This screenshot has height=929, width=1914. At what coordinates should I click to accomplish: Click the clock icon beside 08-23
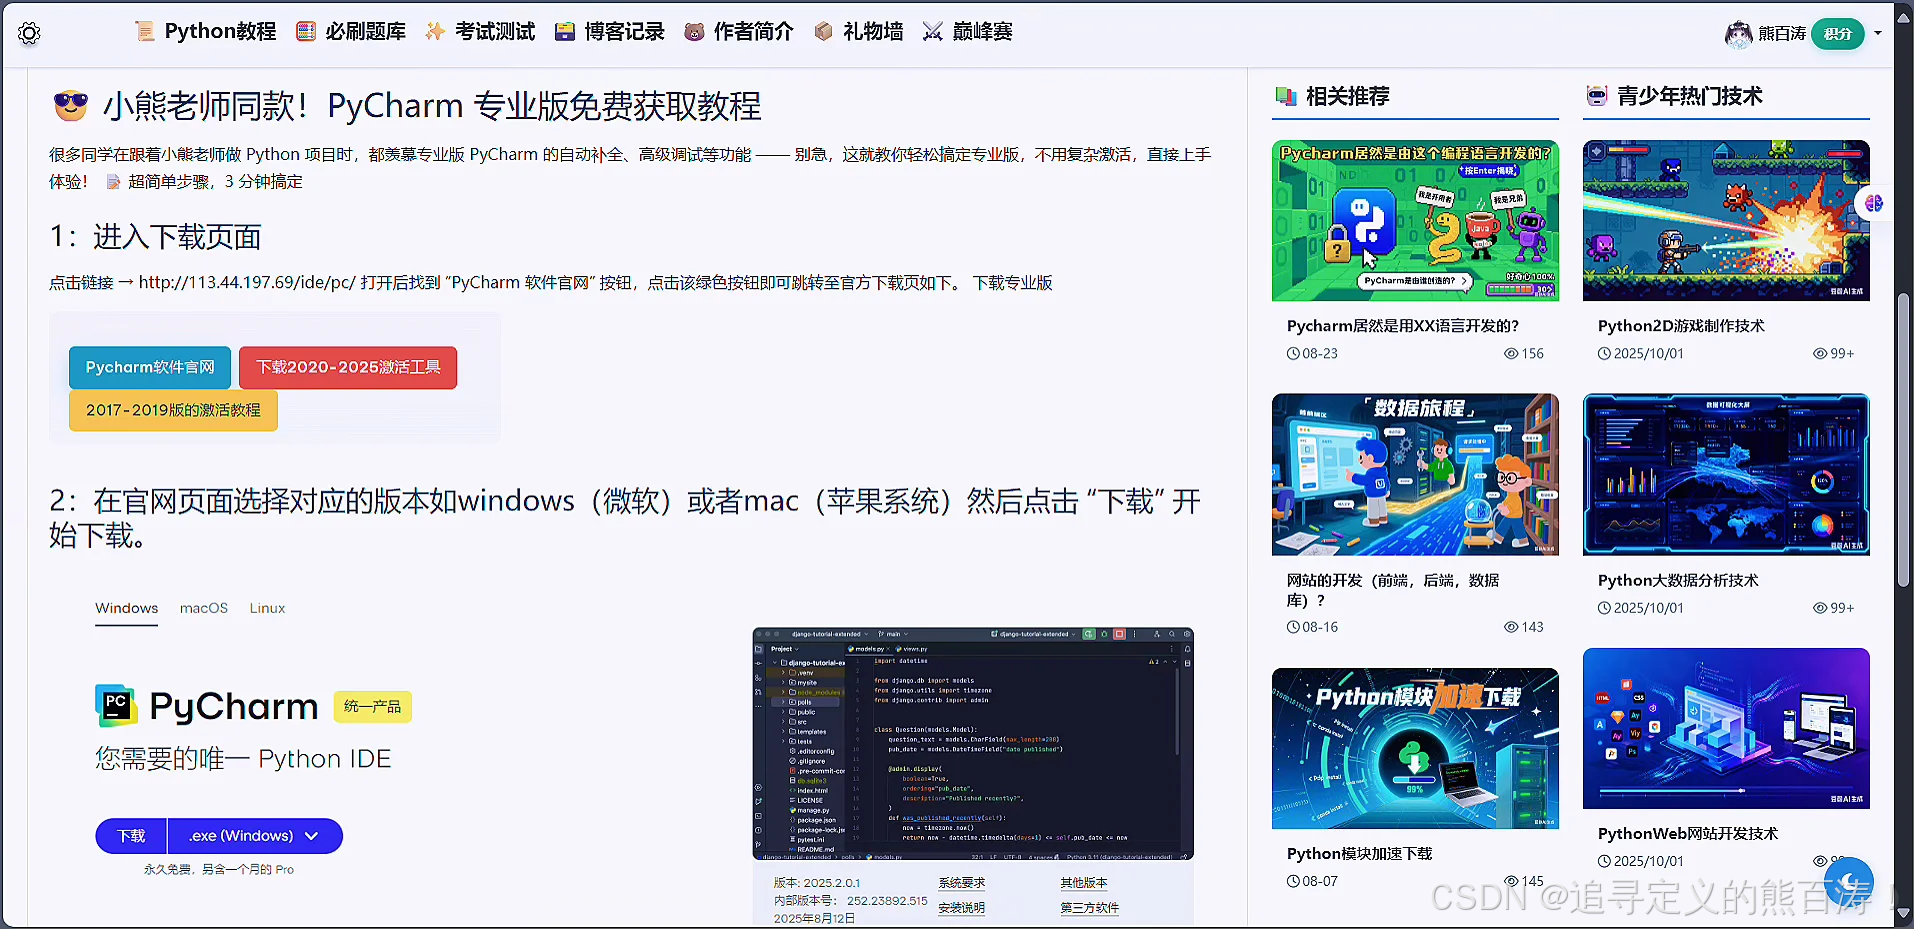[x=1294, y=354]
